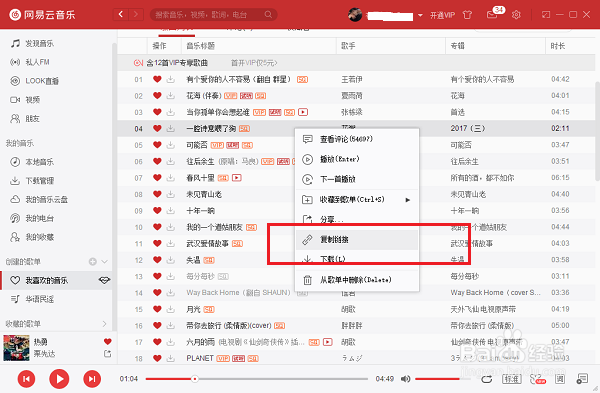The height and width of the screenshot is (393, 600).
Task: Select 华语民谣 playlist
Action: [x=32, y=299]
